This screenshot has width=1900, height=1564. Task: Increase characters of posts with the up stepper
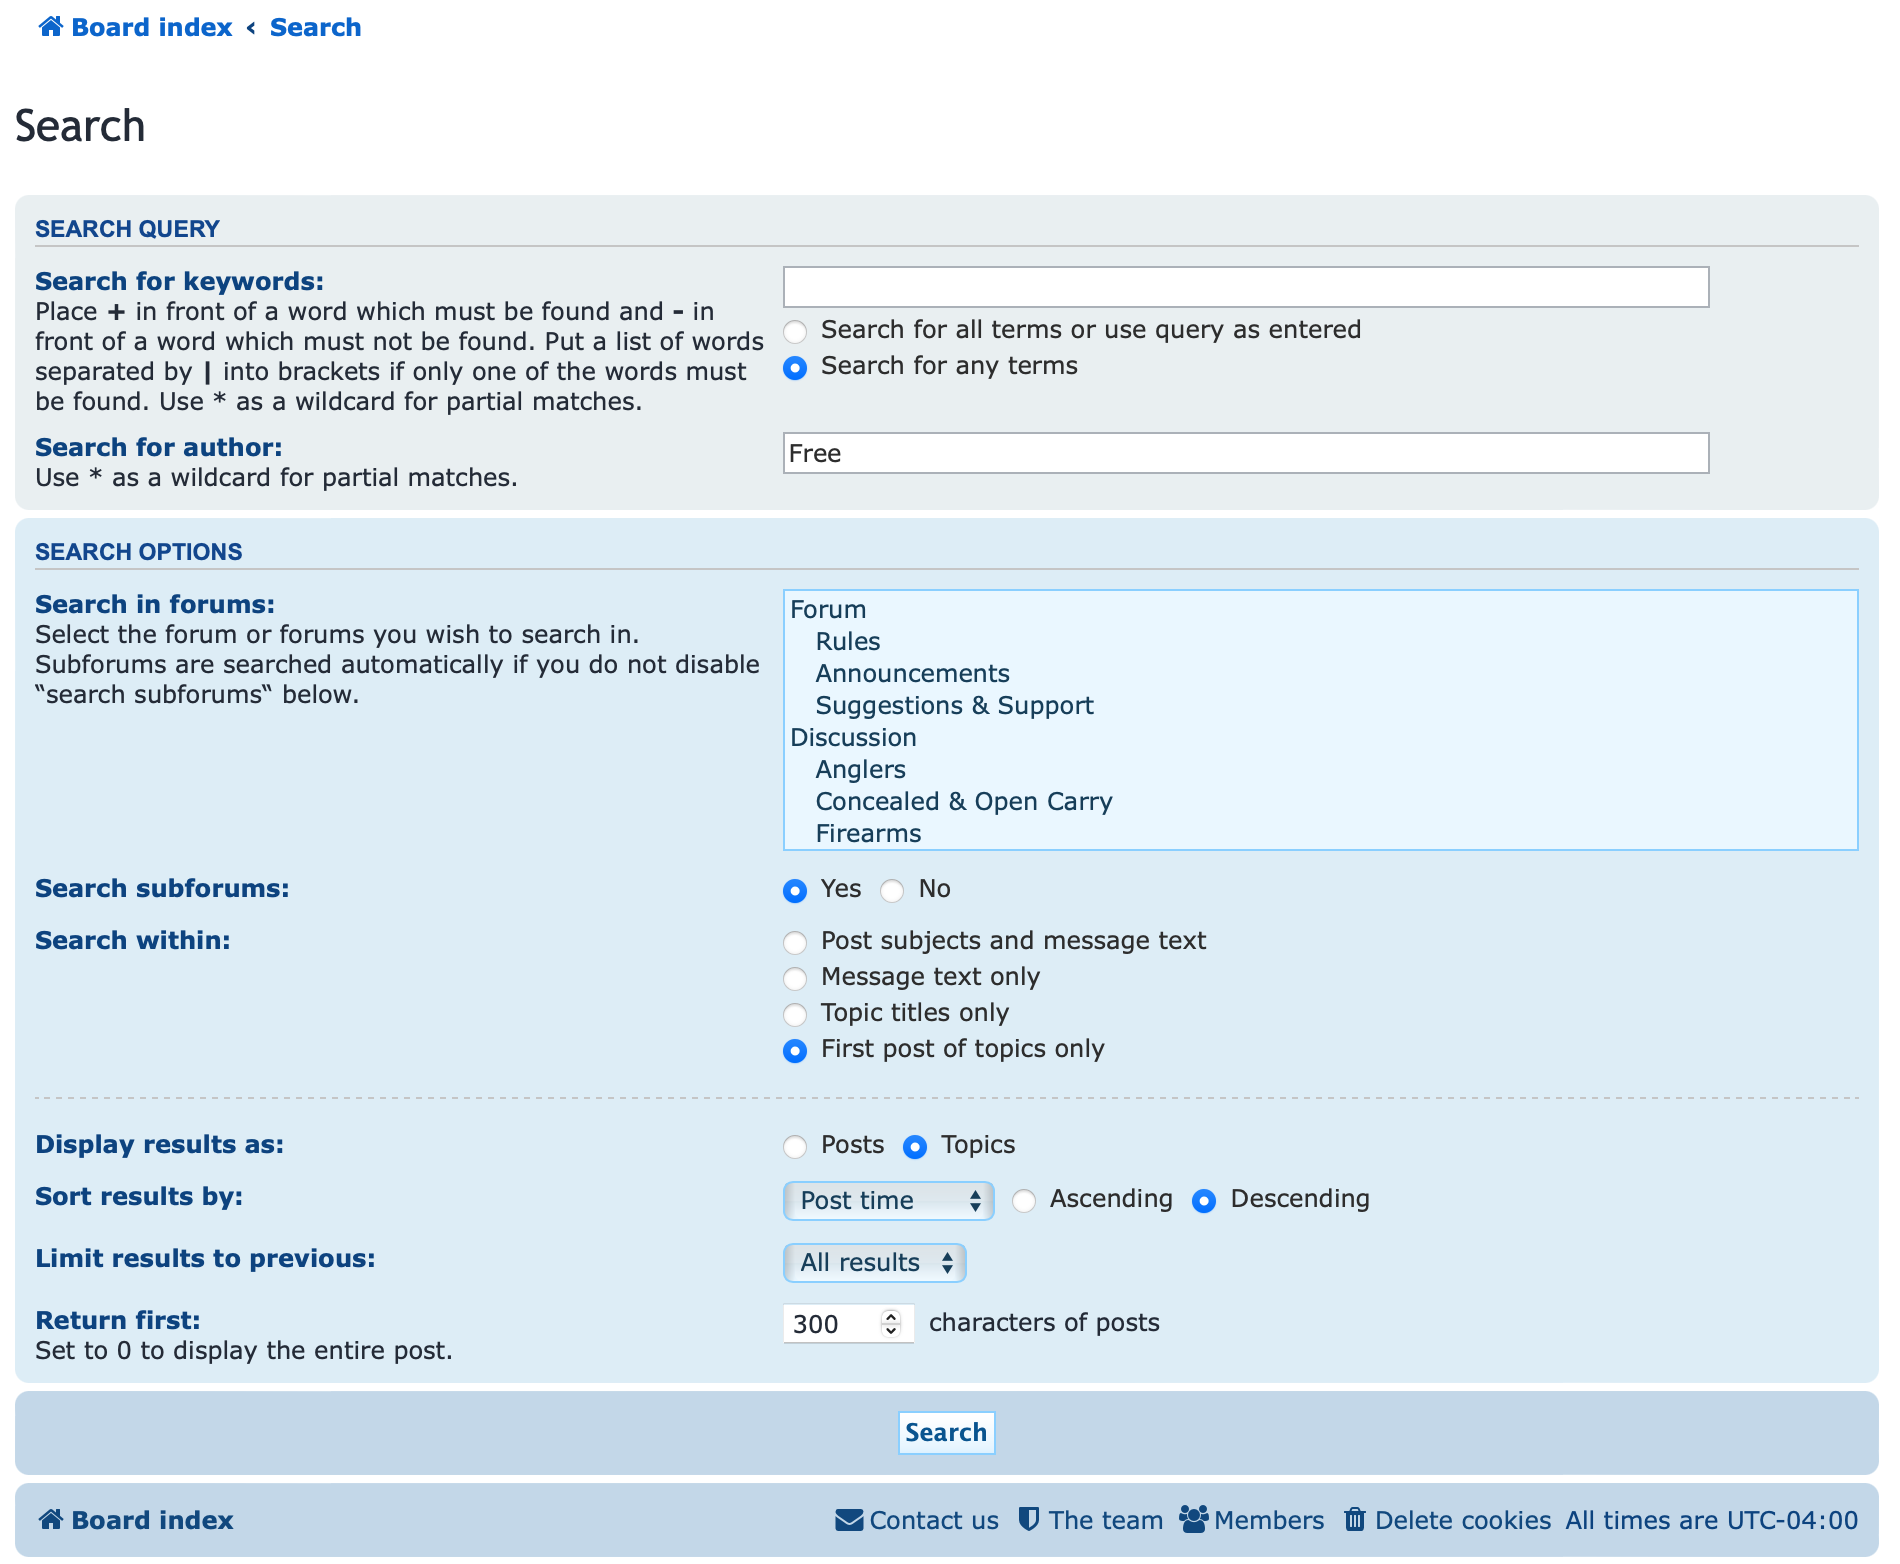[x=889, y=1318]
